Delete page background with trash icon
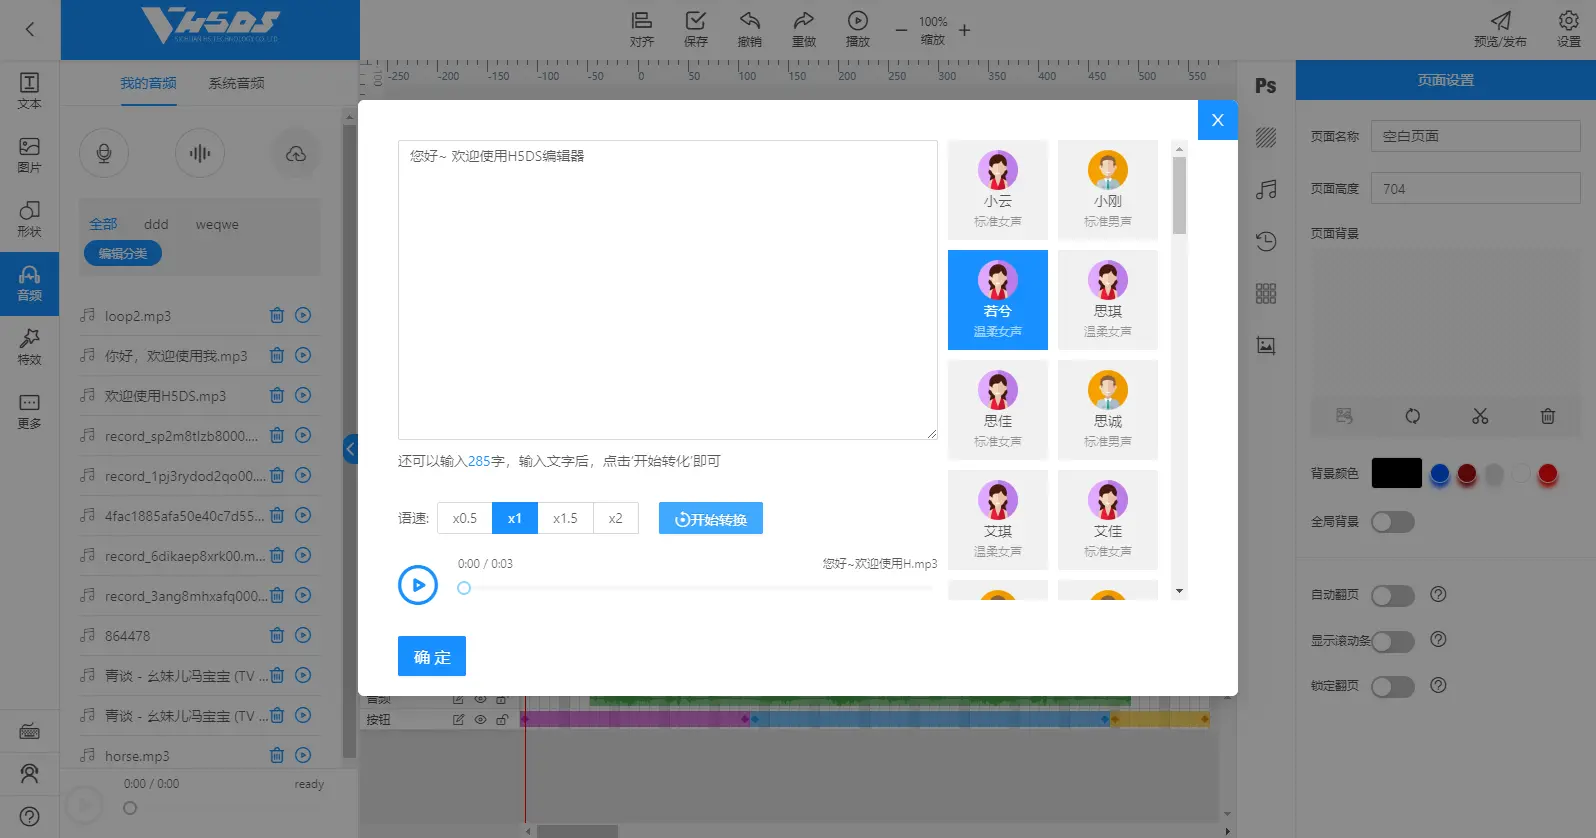Viewport: 1596px width, 838px height. [1547, 416]
